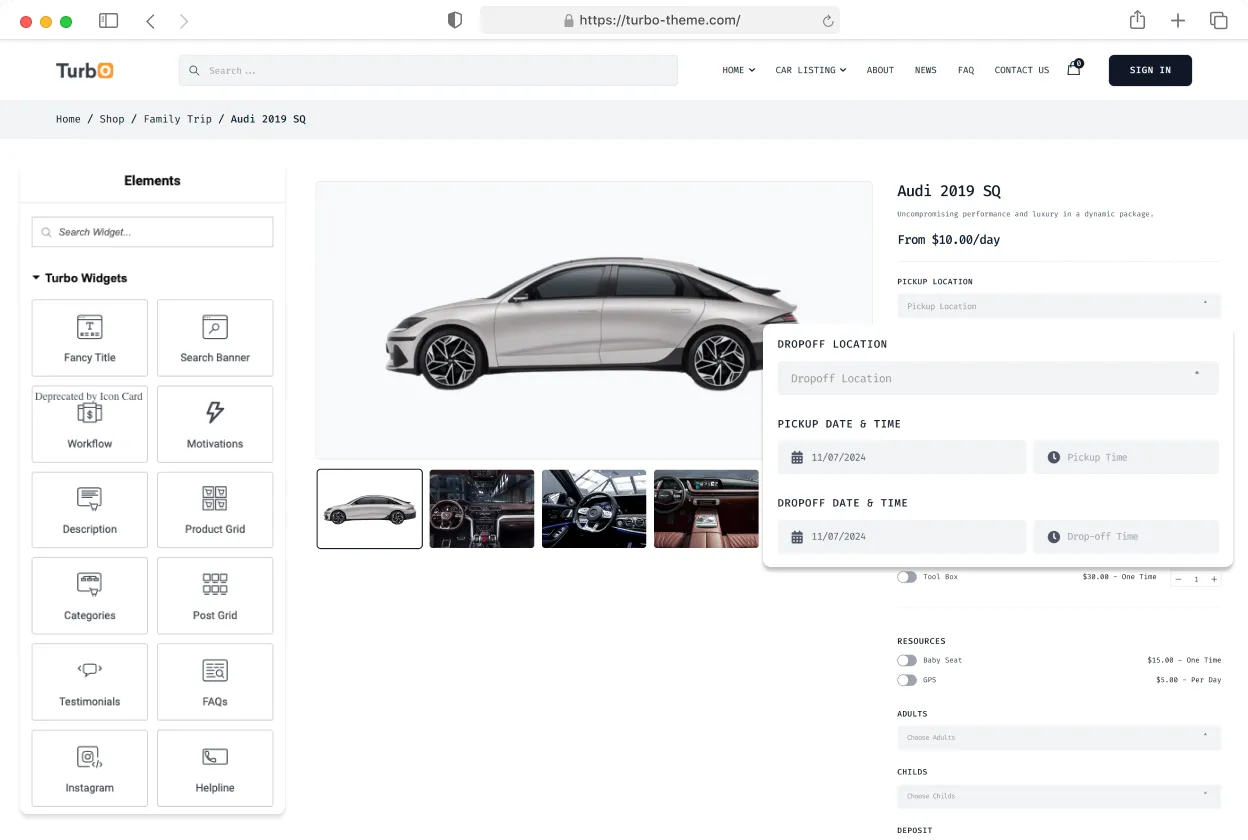Turn on the GPS resource

coord(907,680)
